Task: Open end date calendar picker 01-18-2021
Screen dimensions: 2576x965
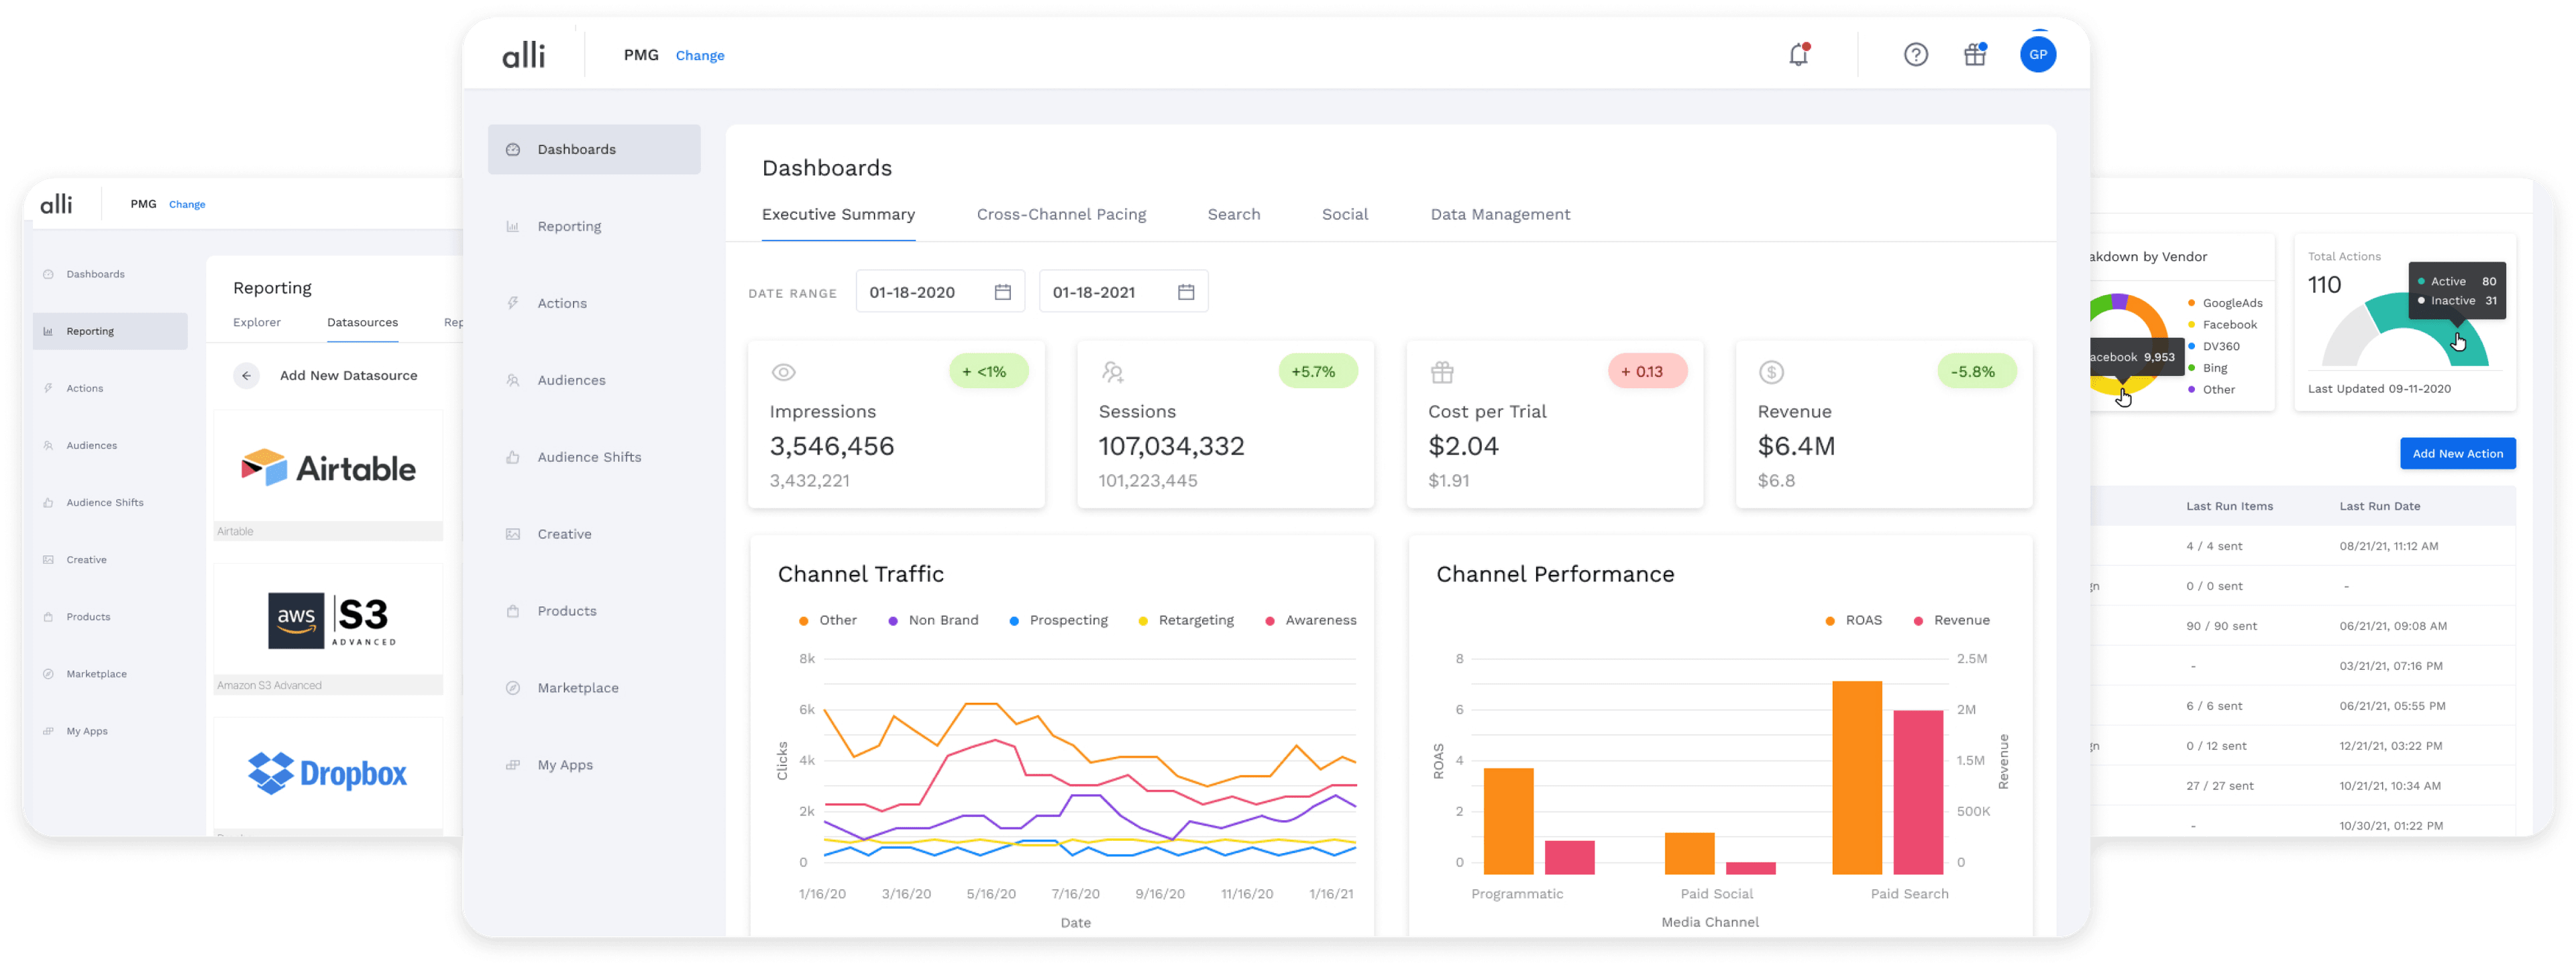Action: tap(1185, 292)
